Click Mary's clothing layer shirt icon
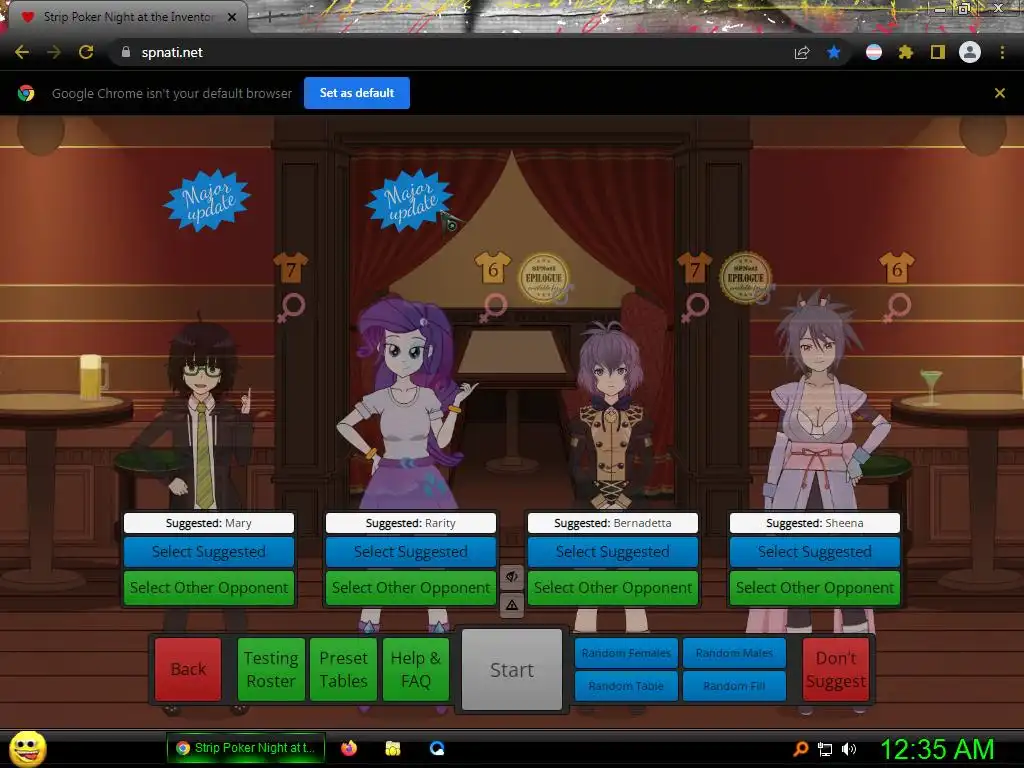This screenshot has width=1024, height=768. tap(291, 268)
